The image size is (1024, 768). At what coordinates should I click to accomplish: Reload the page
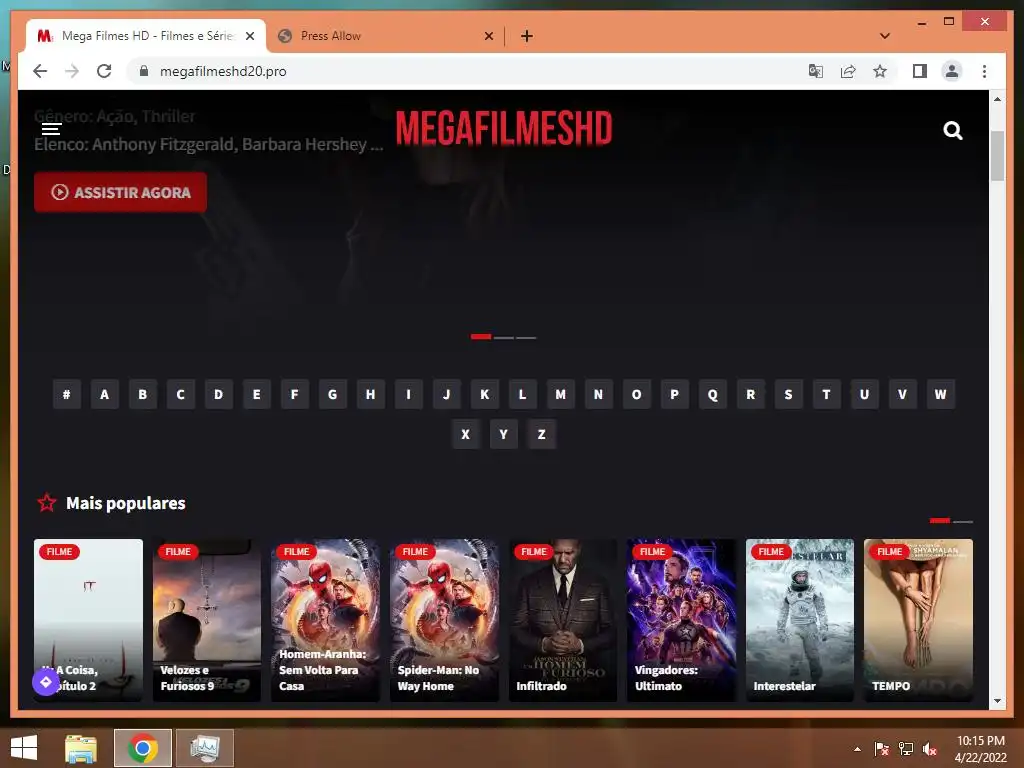click(x=104, y=71)
